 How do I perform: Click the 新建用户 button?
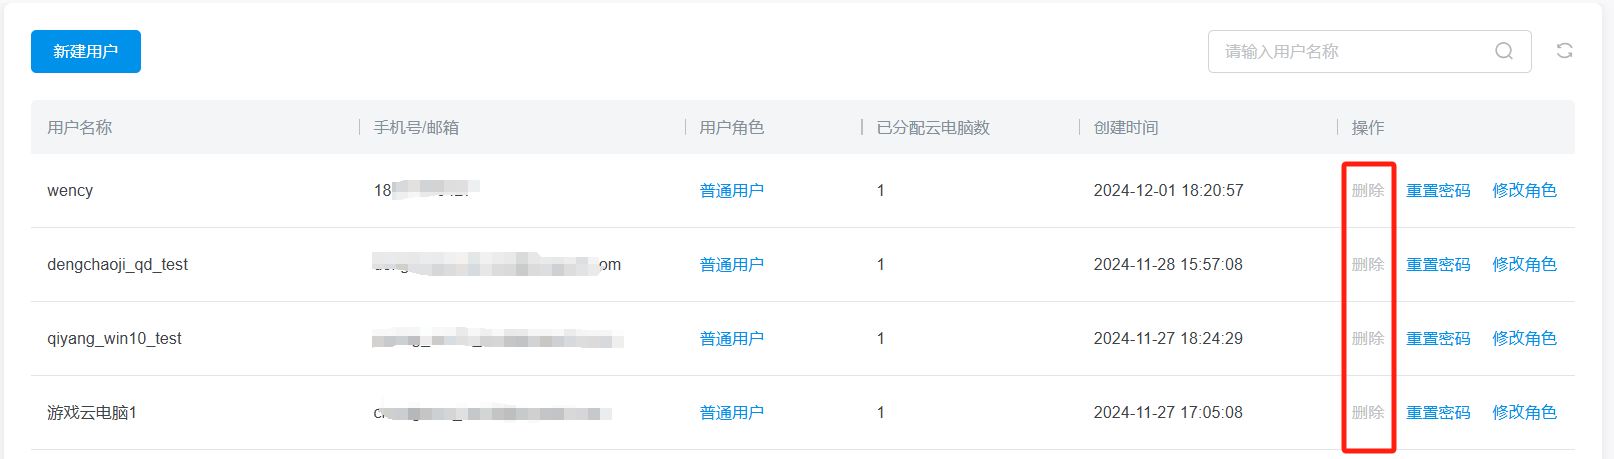(x=86, y=51)
